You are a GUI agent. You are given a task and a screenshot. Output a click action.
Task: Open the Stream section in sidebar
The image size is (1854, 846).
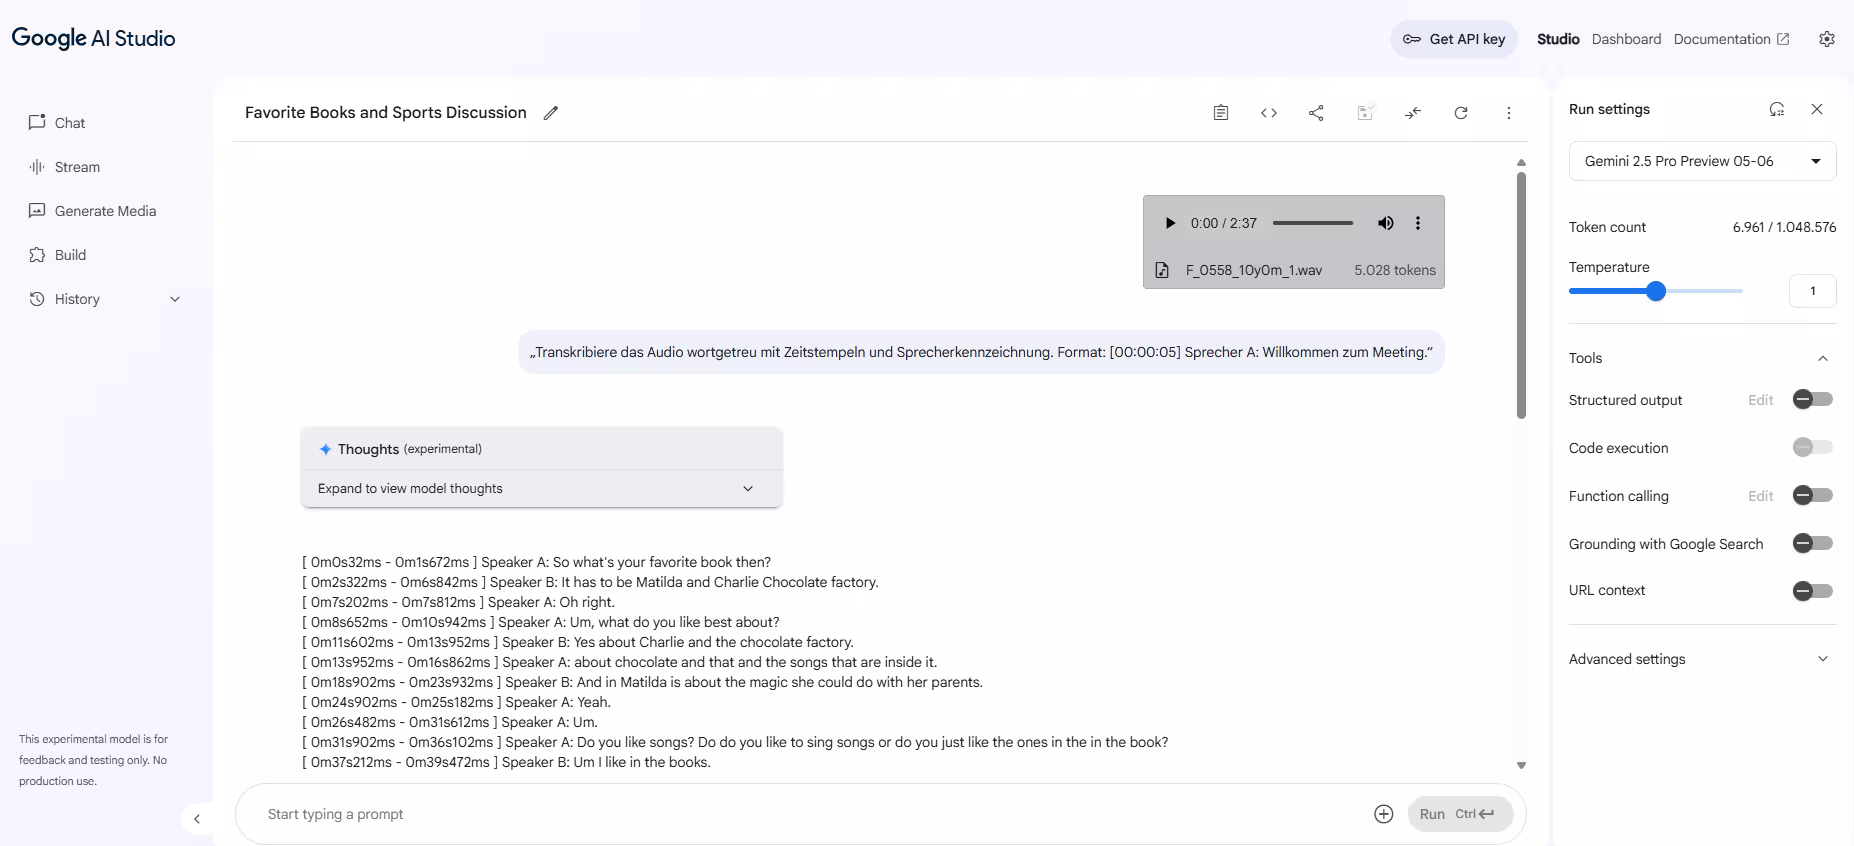click(x=65, y=167)
